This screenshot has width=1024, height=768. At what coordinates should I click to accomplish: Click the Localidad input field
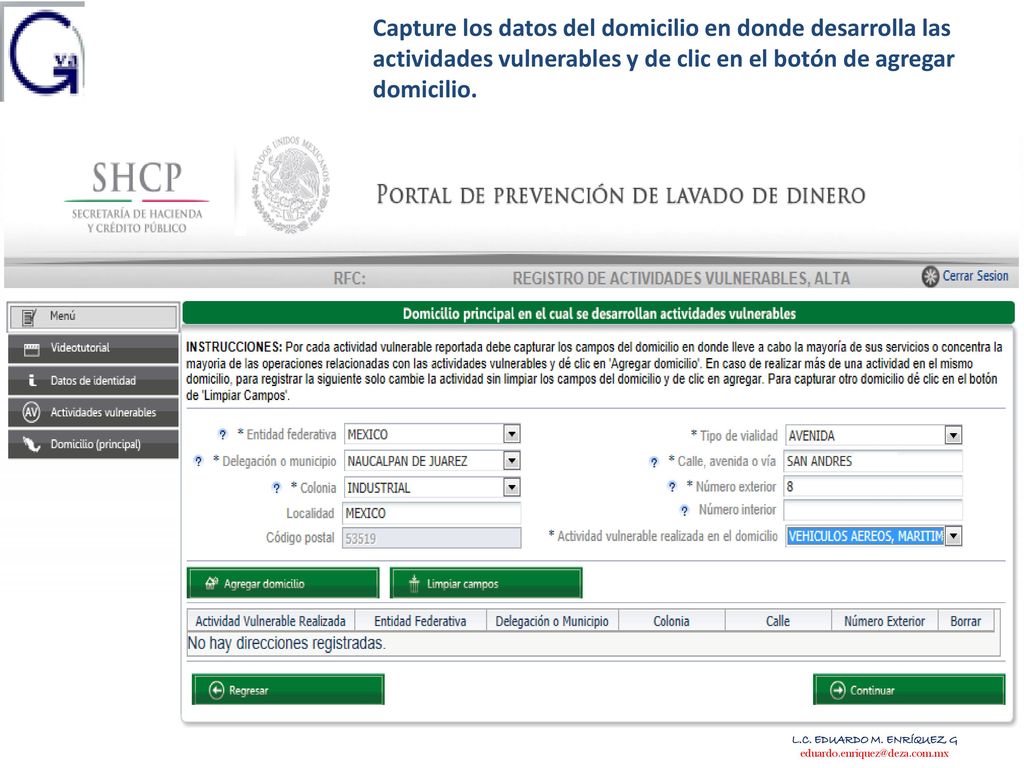[432, 513]
